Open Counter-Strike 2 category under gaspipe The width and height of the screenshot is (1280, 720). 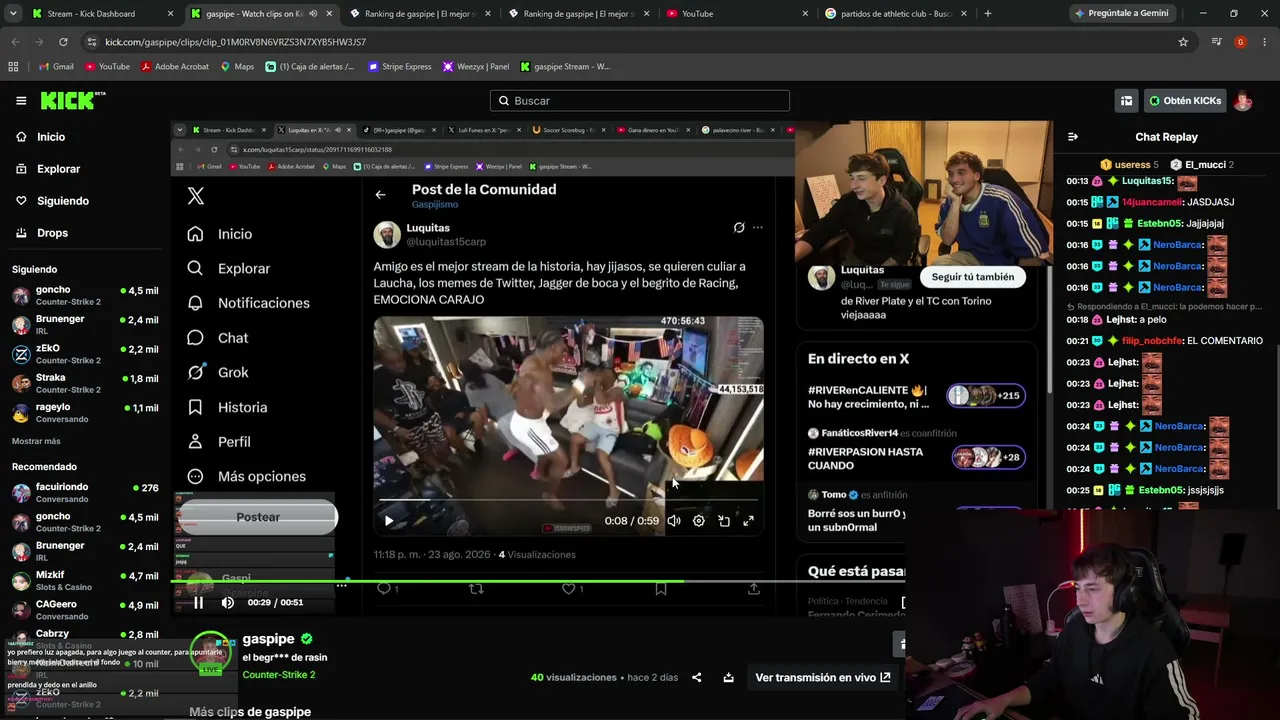coord(279,675)
